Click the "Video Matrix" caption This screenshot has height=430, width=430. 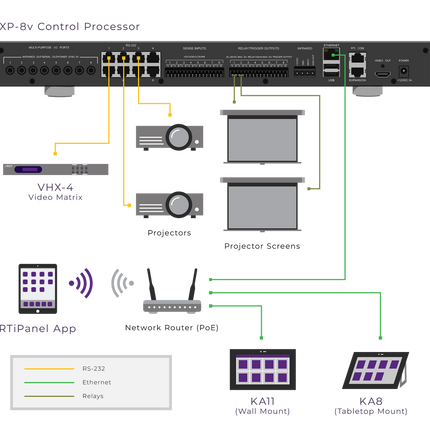55,197
